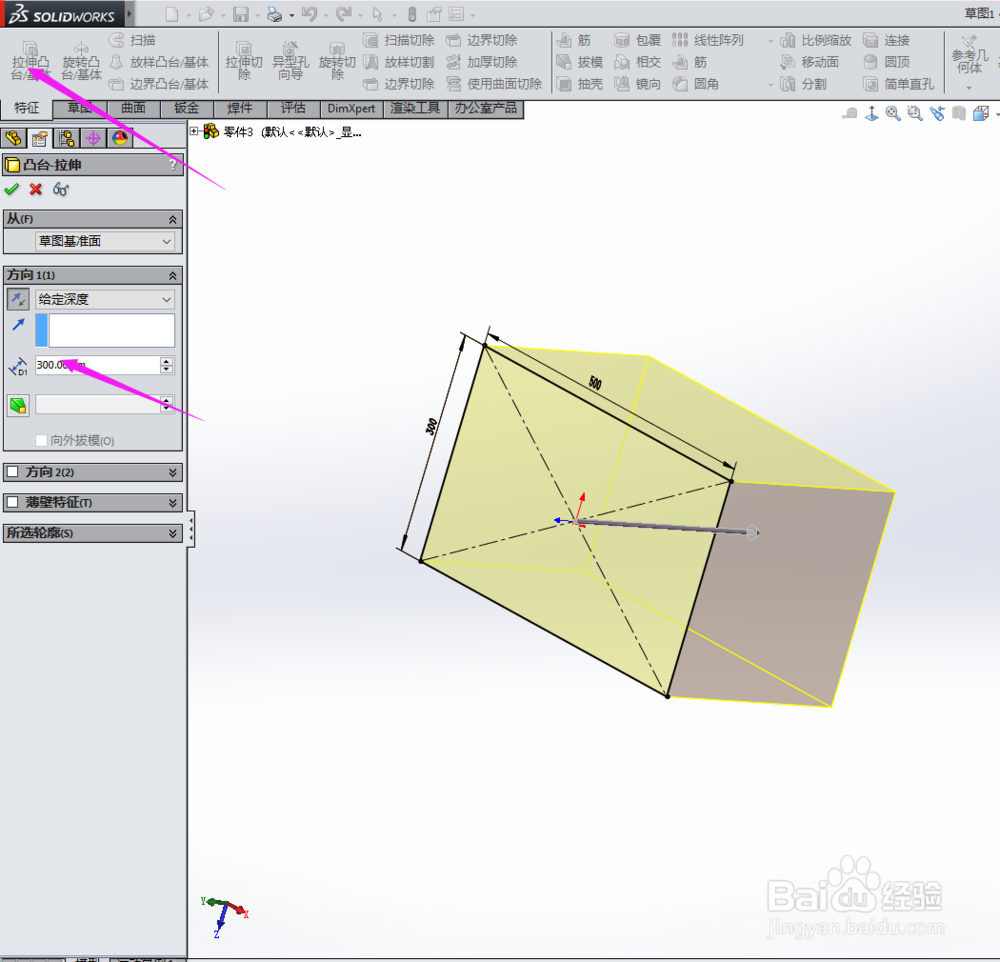Open the PropertyManager panel tab
1000x962 pixels.
pyautogui.click(x=40, y=138)
